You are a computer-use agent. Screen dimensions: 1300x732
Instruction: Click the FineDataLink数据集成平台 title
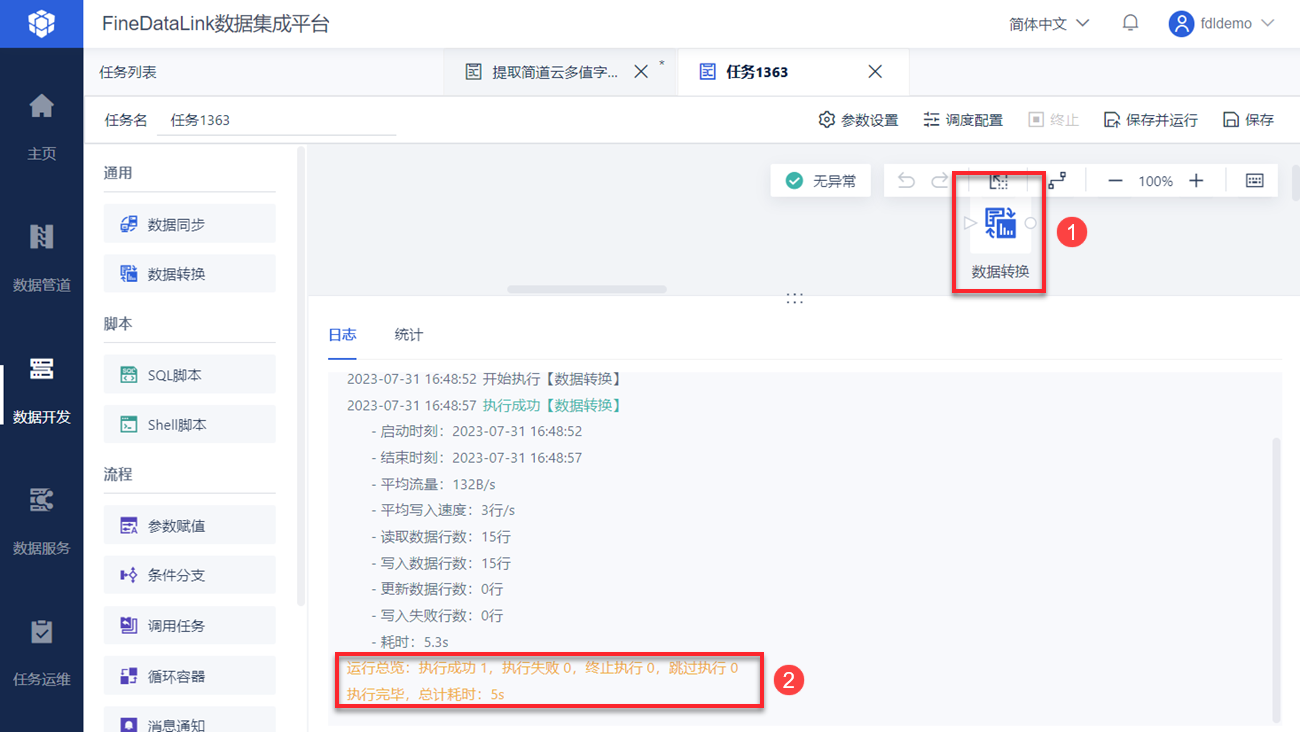[x=216, y=24]
